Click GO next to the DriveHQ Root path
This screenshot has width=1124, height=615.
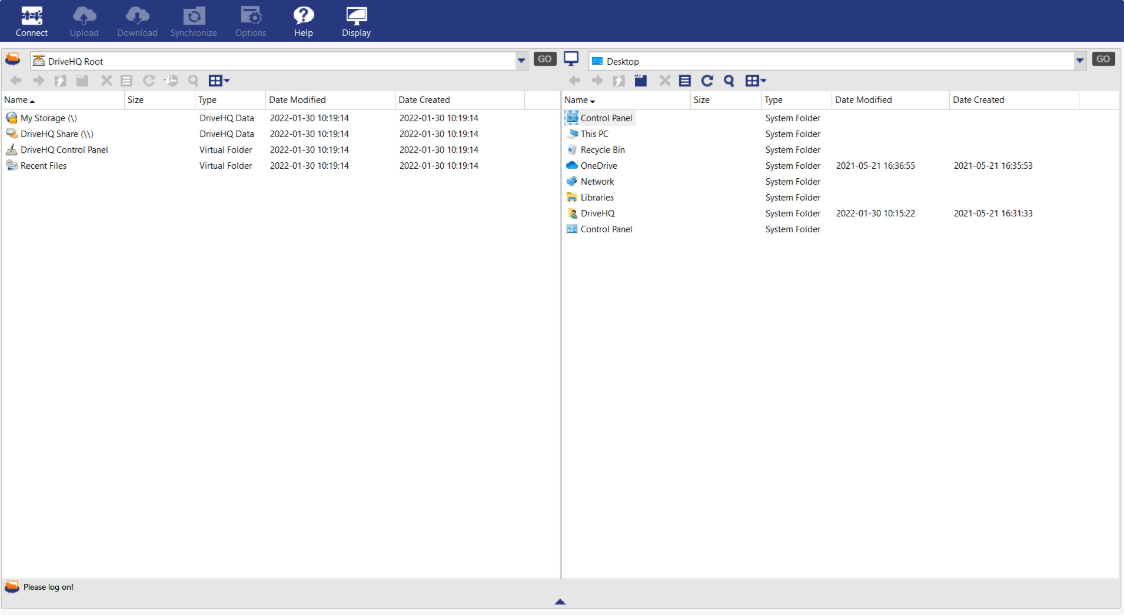pyautogui.click(x=545, y=59)
